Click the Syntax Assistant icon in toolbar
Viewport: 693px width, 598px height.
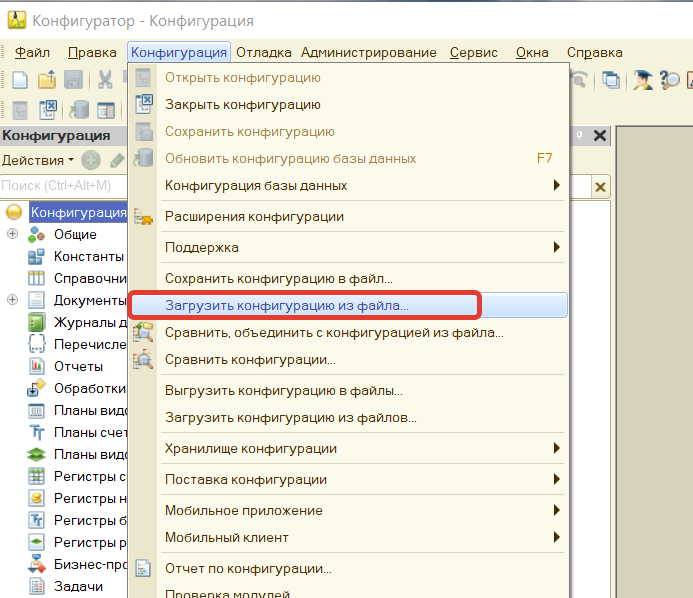641,80
